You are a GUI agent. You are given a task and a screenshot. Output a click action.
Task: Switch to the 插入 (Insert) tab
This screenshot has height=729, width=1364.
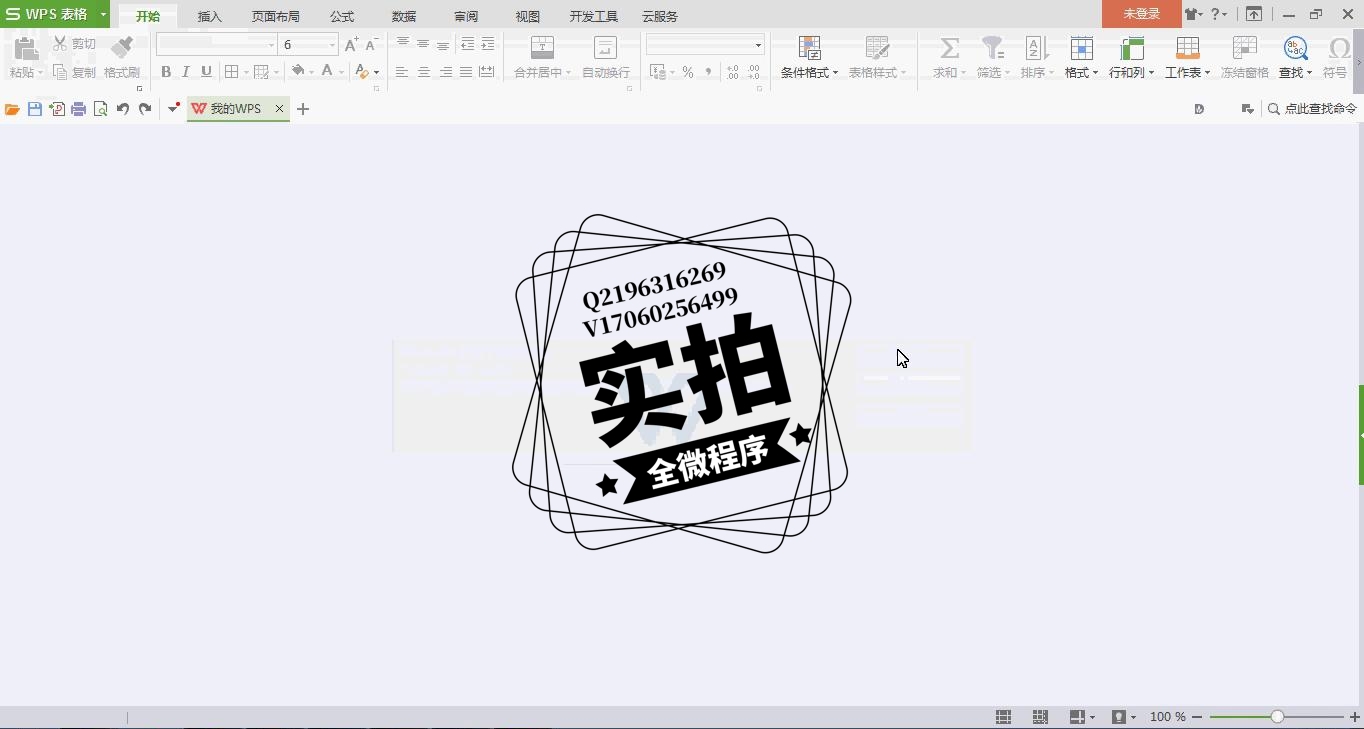[210, 16]
